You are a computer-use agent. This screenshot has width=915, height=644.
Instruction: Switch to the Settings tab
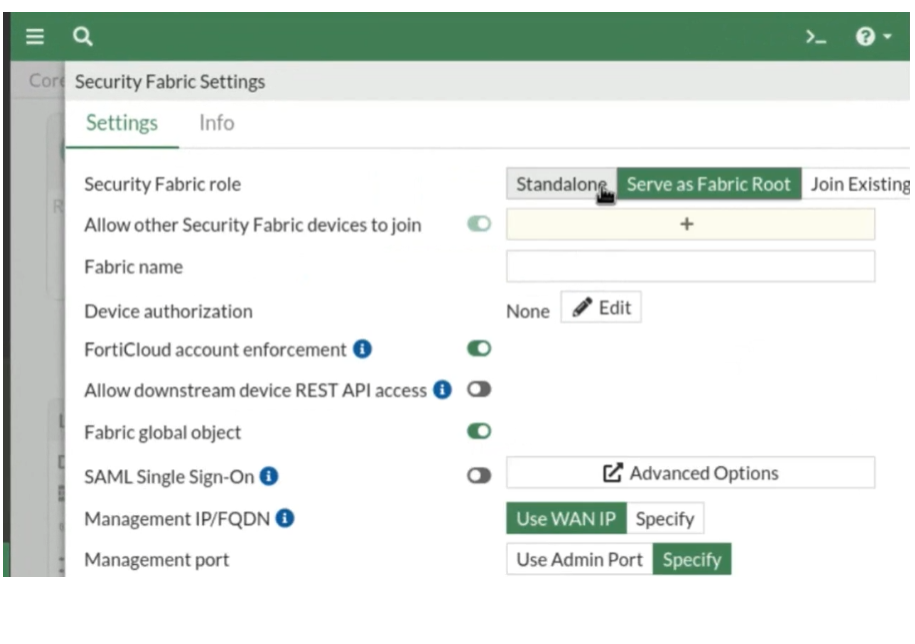122,123
